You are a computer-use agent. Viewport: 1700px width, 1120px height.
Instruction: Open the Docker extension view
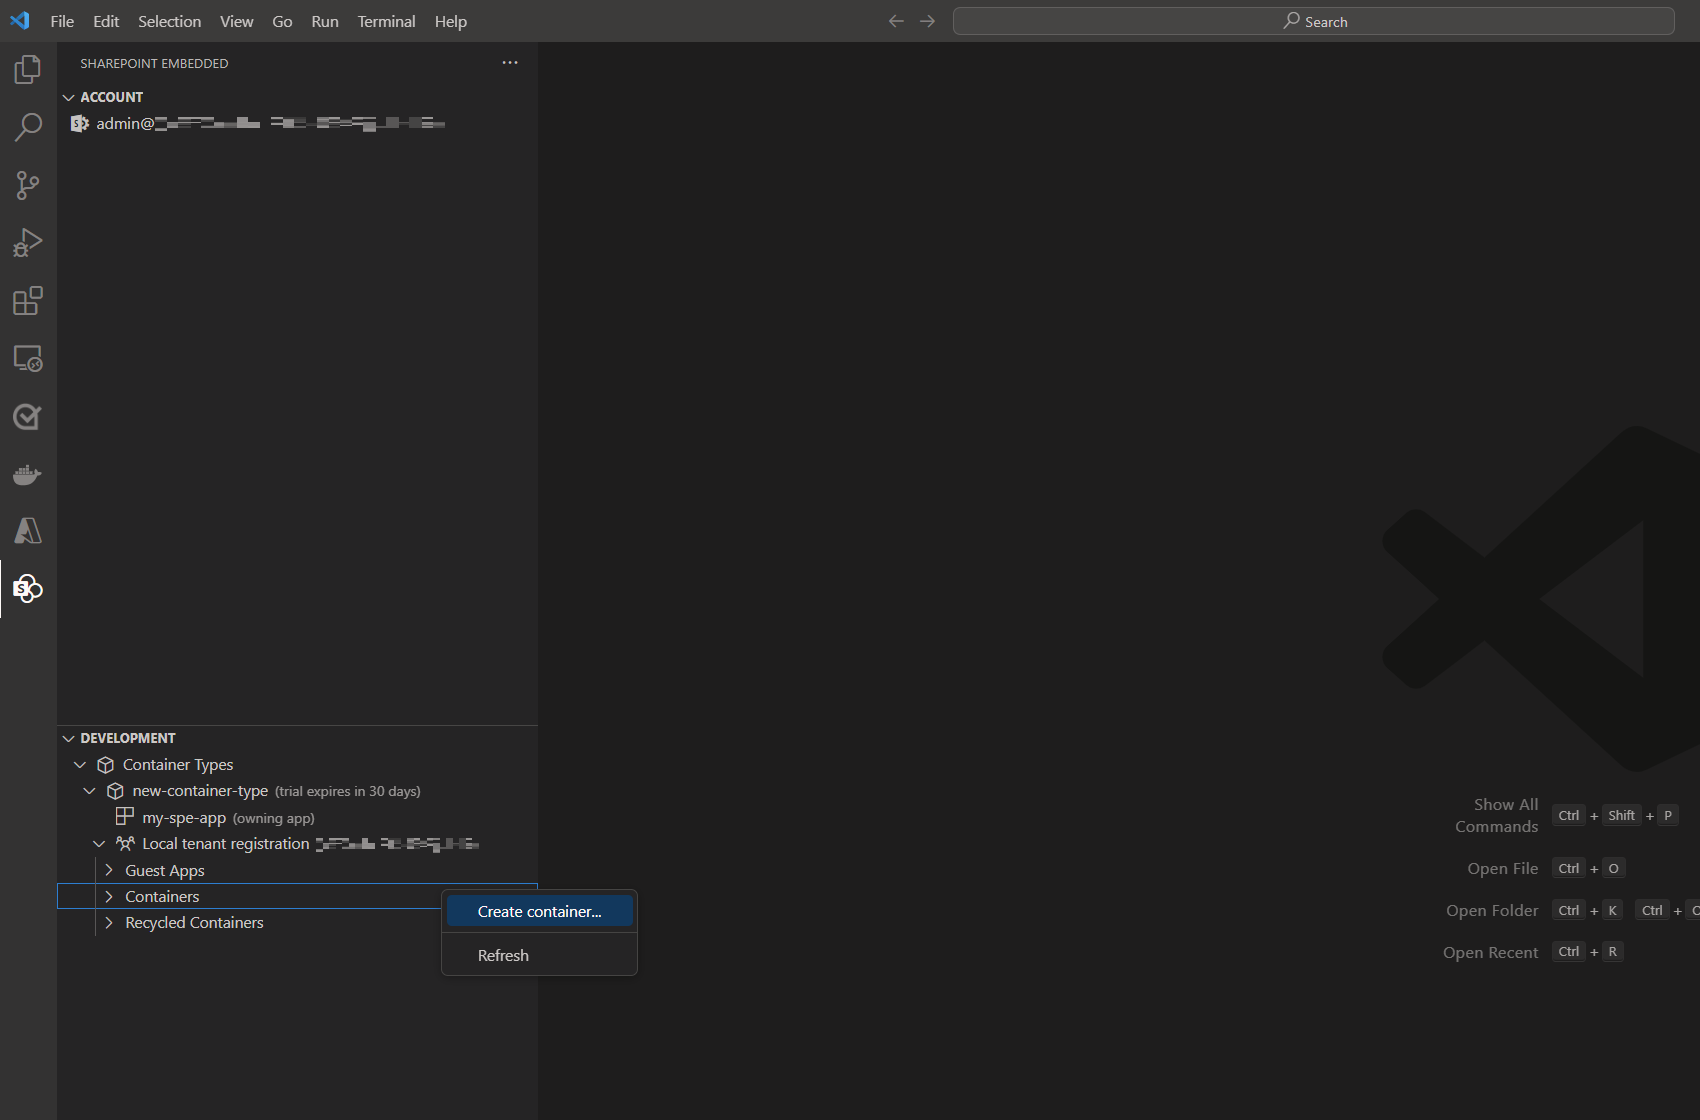(x=27, y=474)
